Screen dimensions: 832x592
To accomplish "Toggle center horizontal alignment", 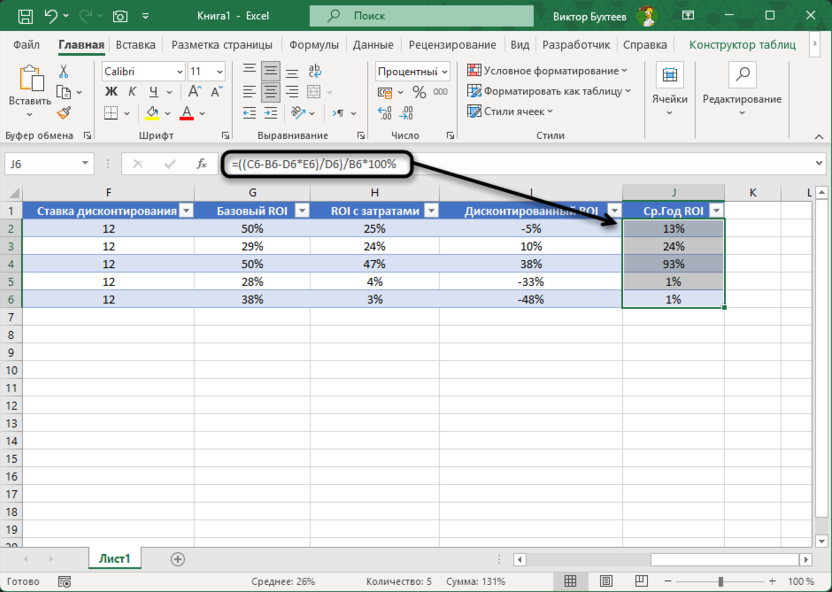I will [270, 92].
